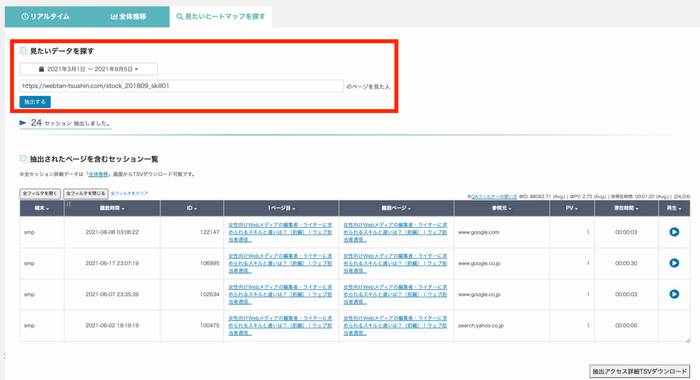Open 1ページ目 link in row ID 122147

coord(280,232)
